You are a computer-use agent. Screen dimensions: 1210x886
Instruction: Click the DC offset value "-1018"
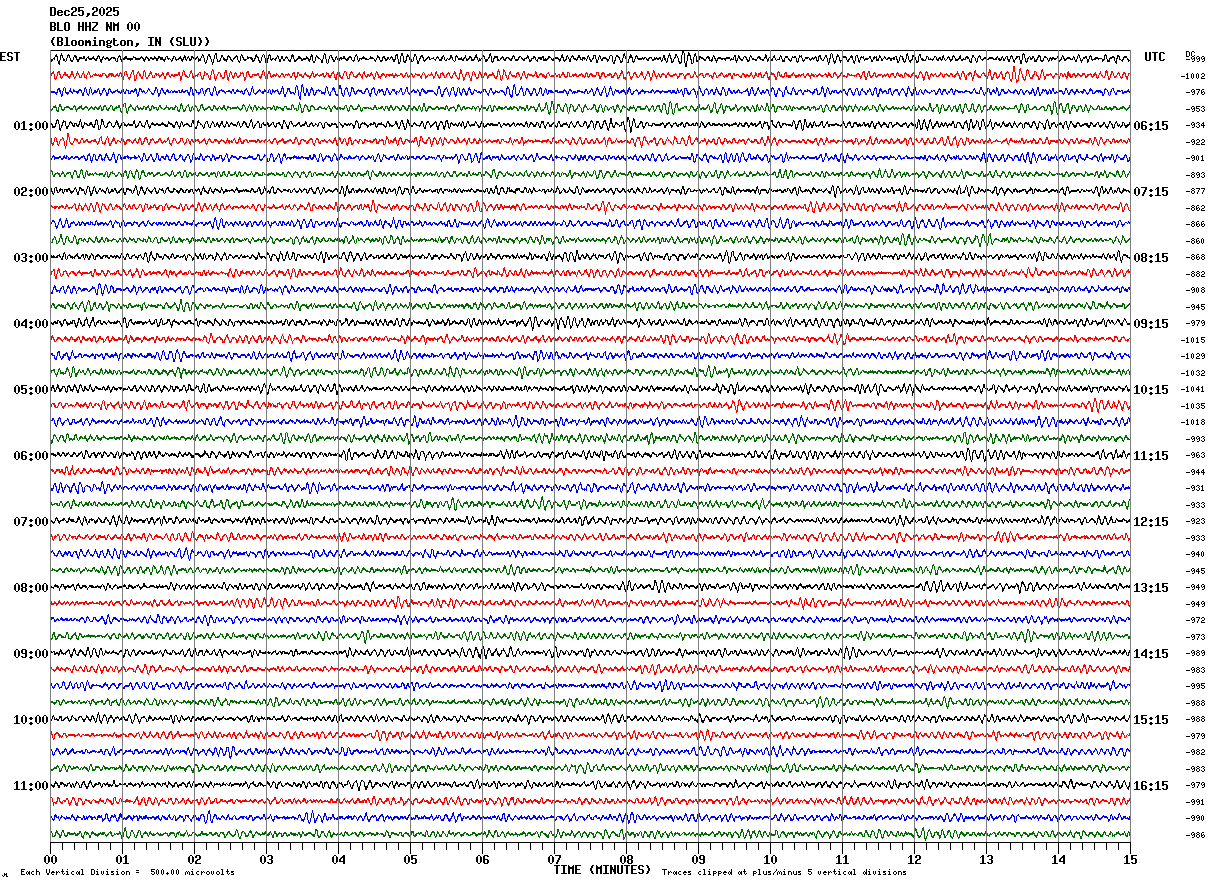pos(1193,422)
